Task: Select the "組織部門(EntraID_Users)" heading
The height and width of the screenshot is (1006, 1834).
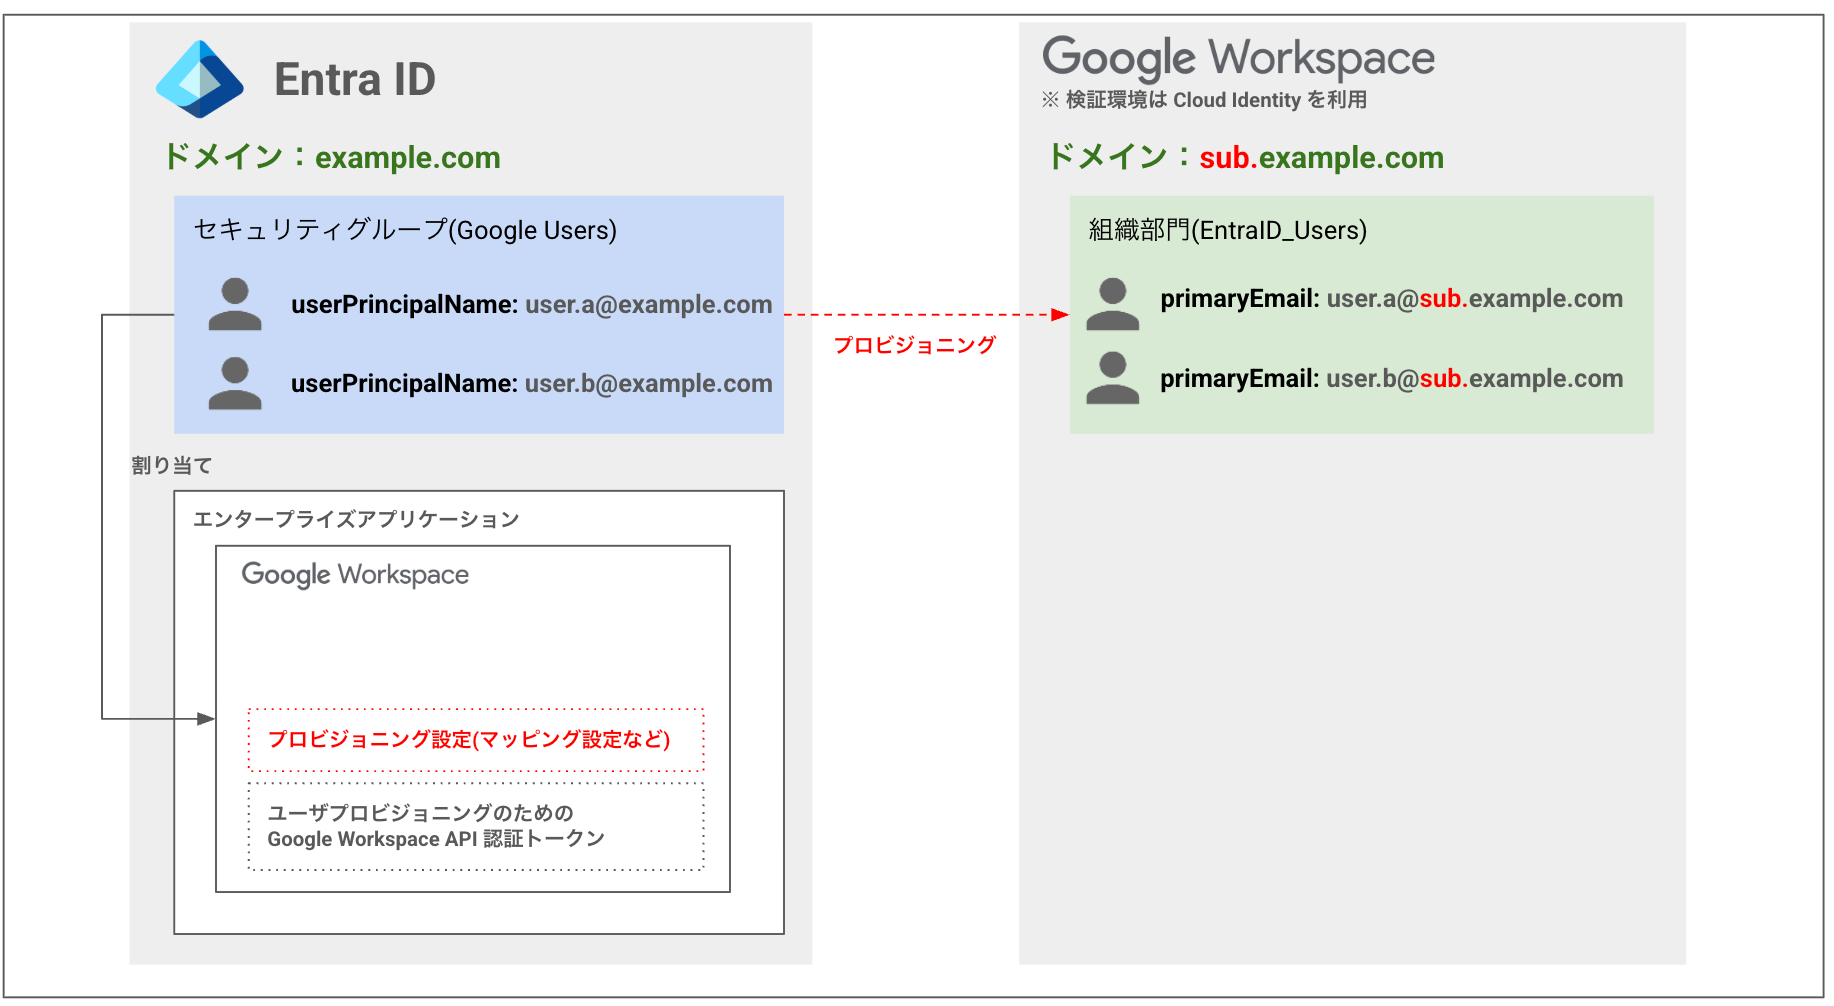Action: coord(1228,230)
